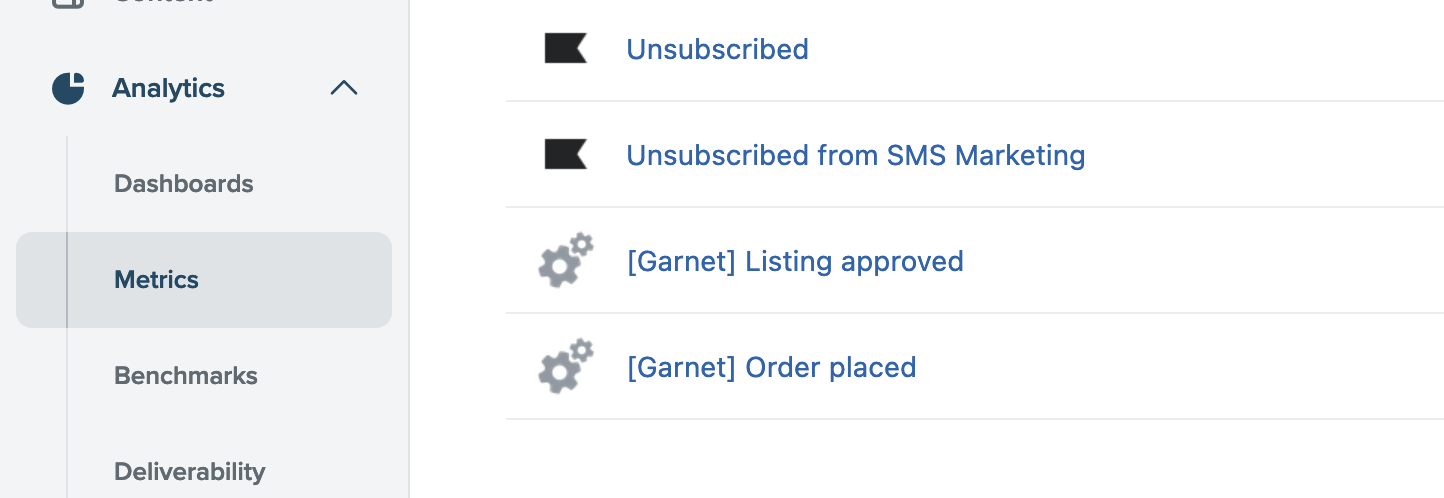Select the Metrics sidebar item
Screen dimensions: 1444x498
click(x=204, y=280)
